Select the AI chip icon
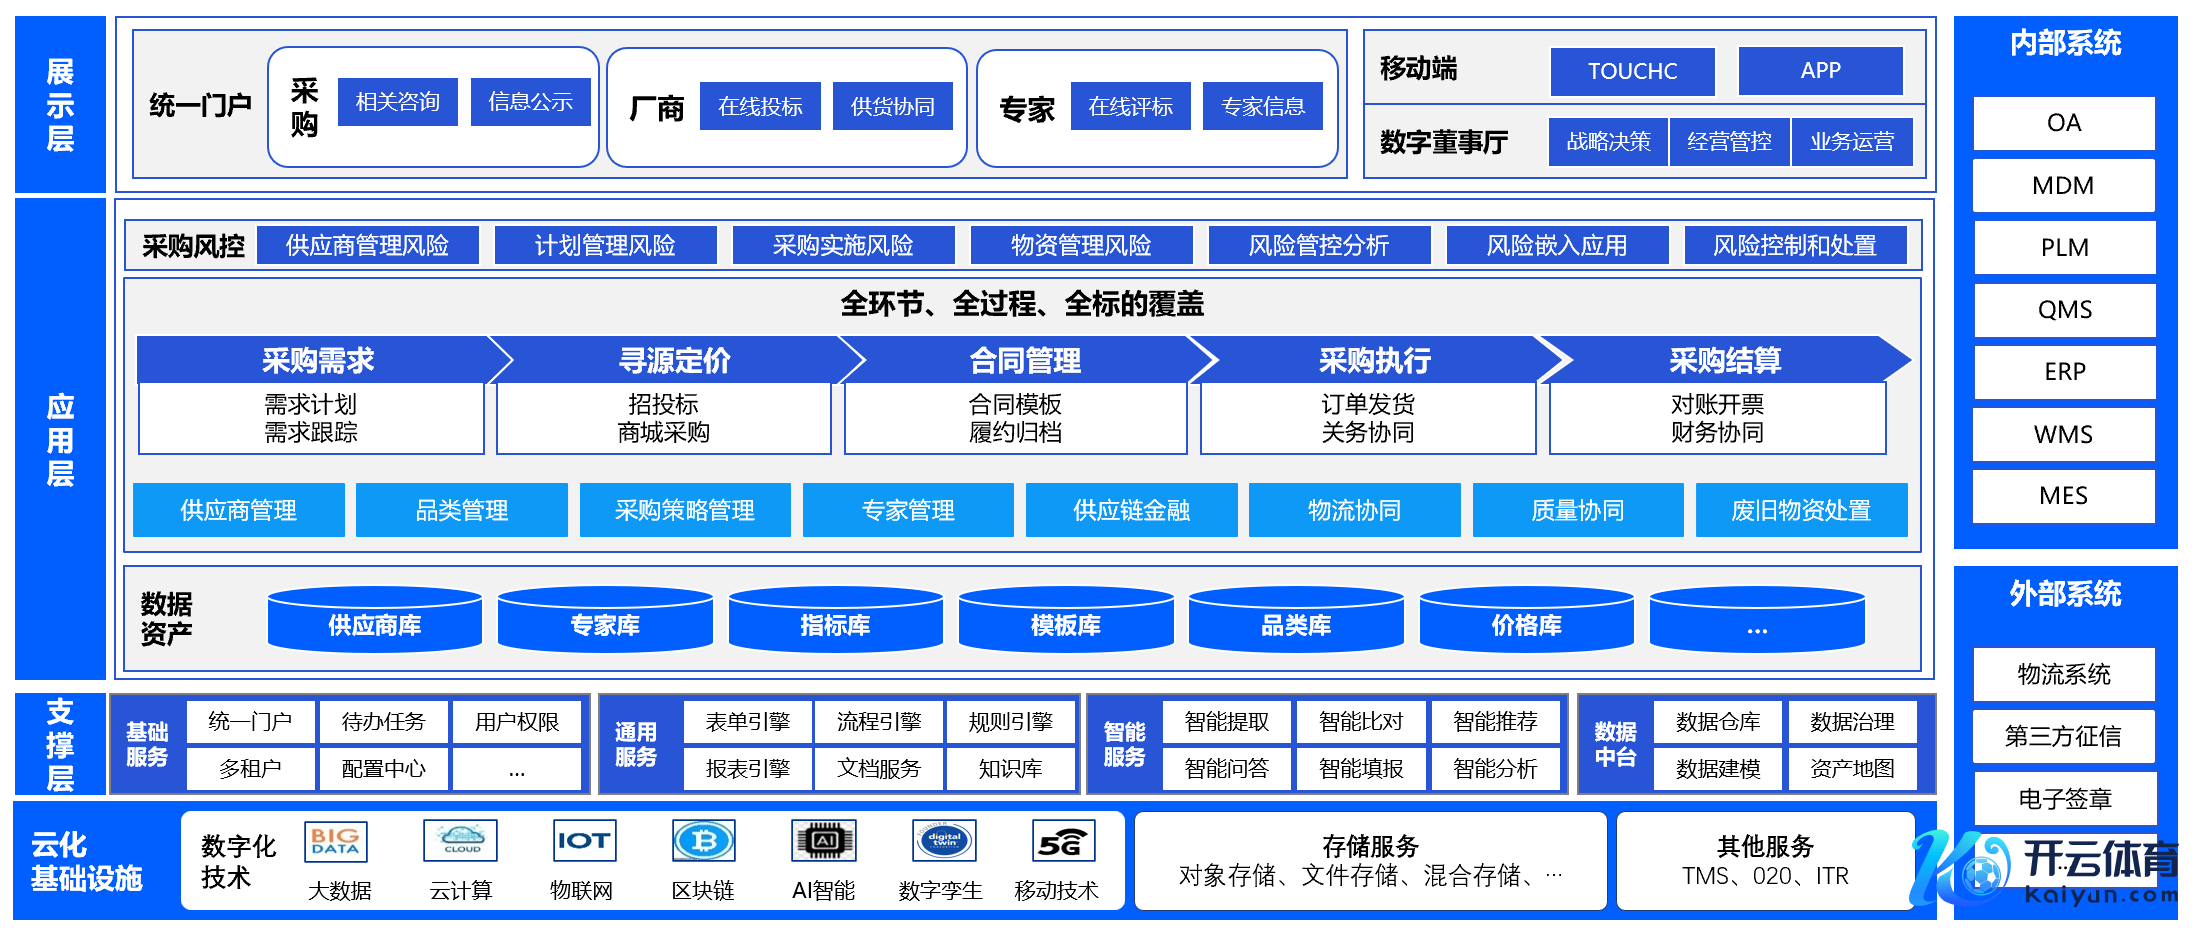Screen dimensions: 2194x928 824,841
